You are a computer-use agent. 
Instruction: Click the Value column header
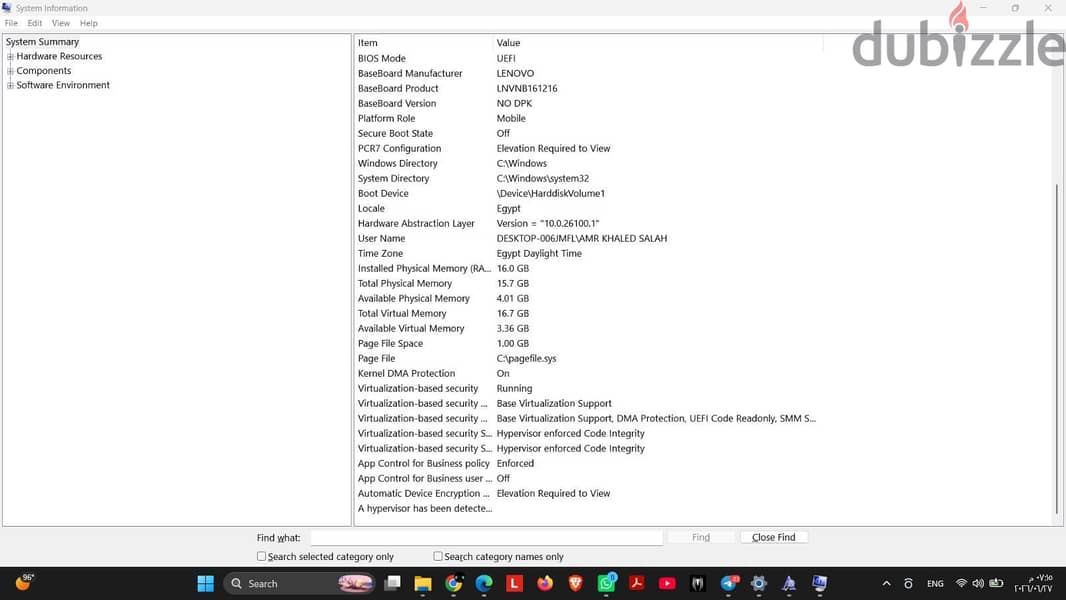pyautogui.click(x=657, y=43)
